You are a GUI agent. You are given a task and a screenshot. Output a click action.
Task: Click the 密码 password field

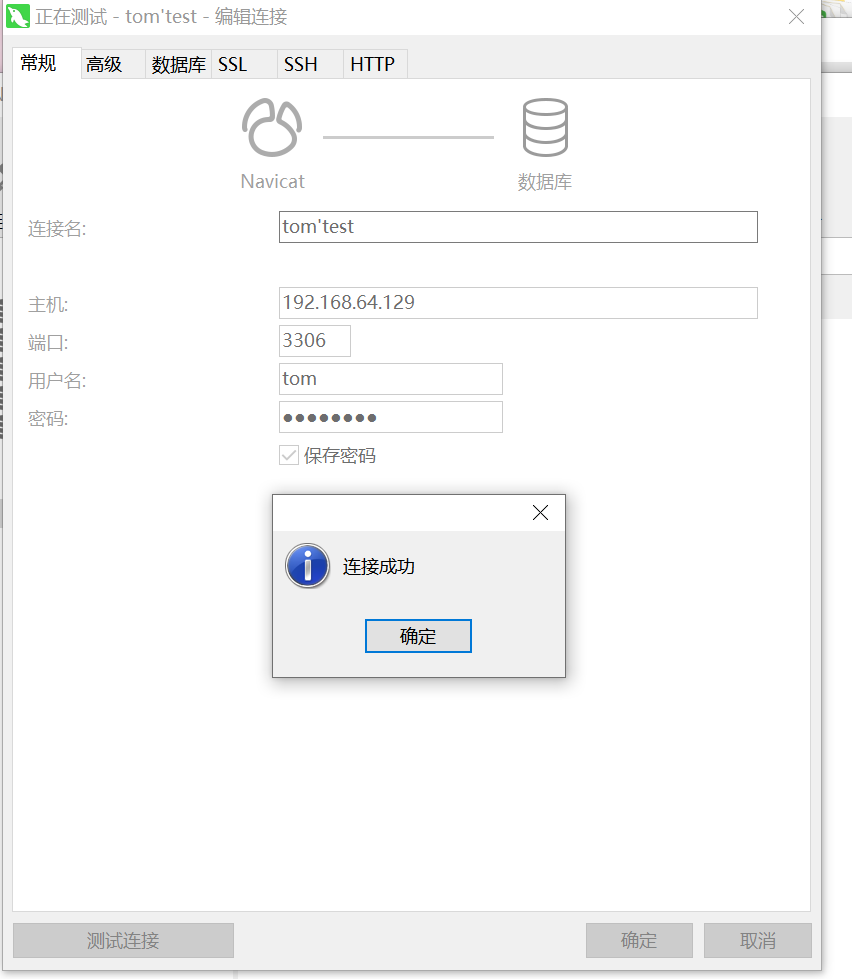391,417
